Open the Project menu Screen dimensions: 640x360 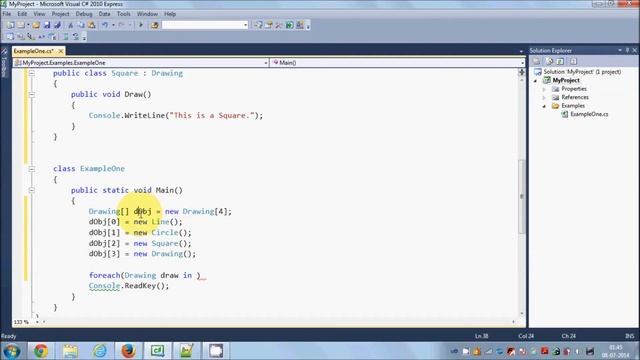[x=60, y=14]
